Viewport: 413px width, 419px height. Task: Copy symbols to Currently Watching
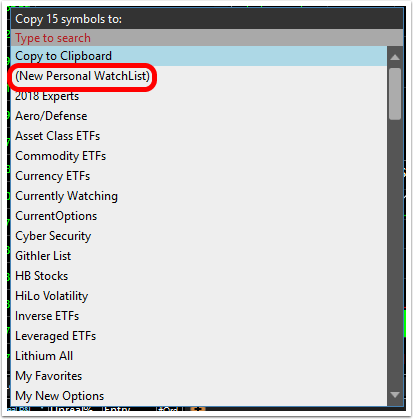pyautogui.click(x=199, y=196)
